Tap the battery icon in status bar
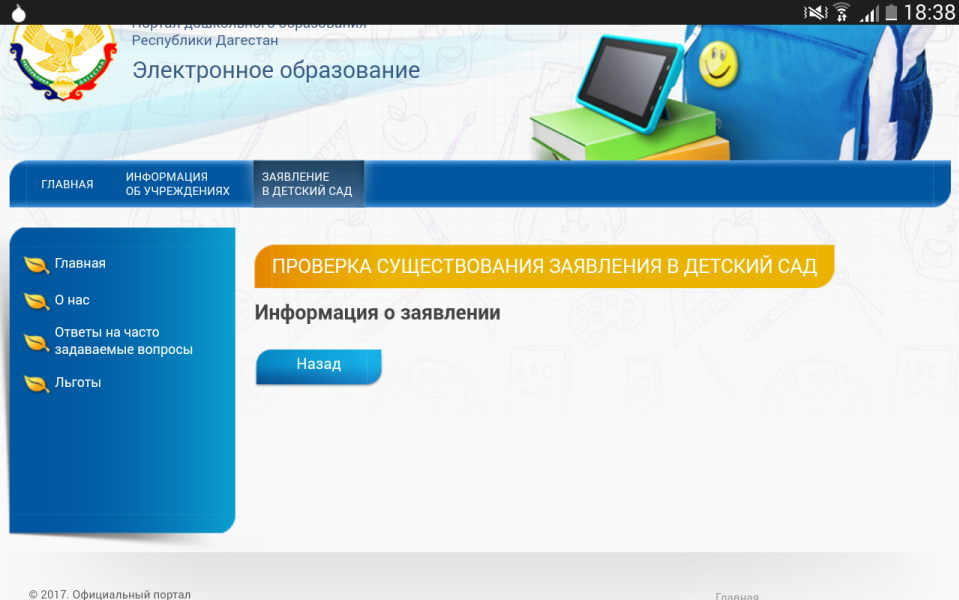This screenshot has height=600, width=959. [x=888, y=12]
